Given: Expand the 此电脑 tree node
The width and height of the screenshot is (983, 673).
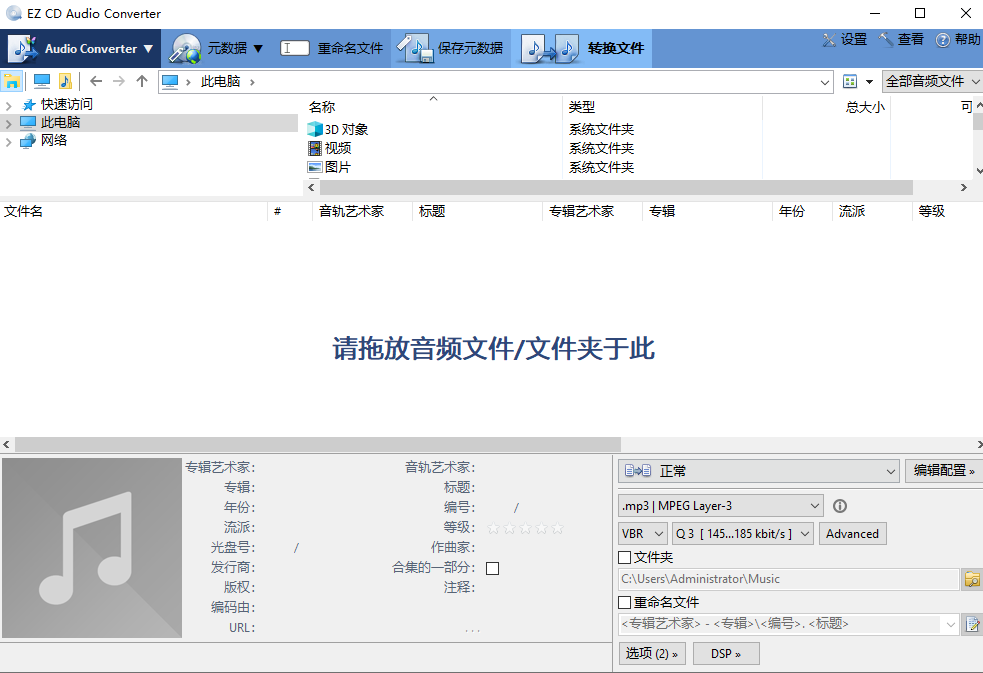Looking at the screenshot, I should click(x=9, y=123).
